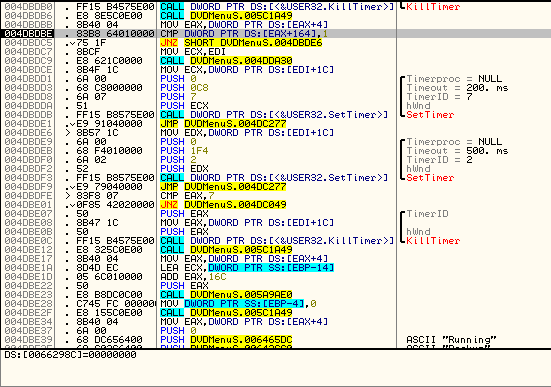551x387 pixels.
Task: Select CALL DVDMenuS.005C1A49 at 004DBE12
Action: pyautogui.click(x=226, y=250)
